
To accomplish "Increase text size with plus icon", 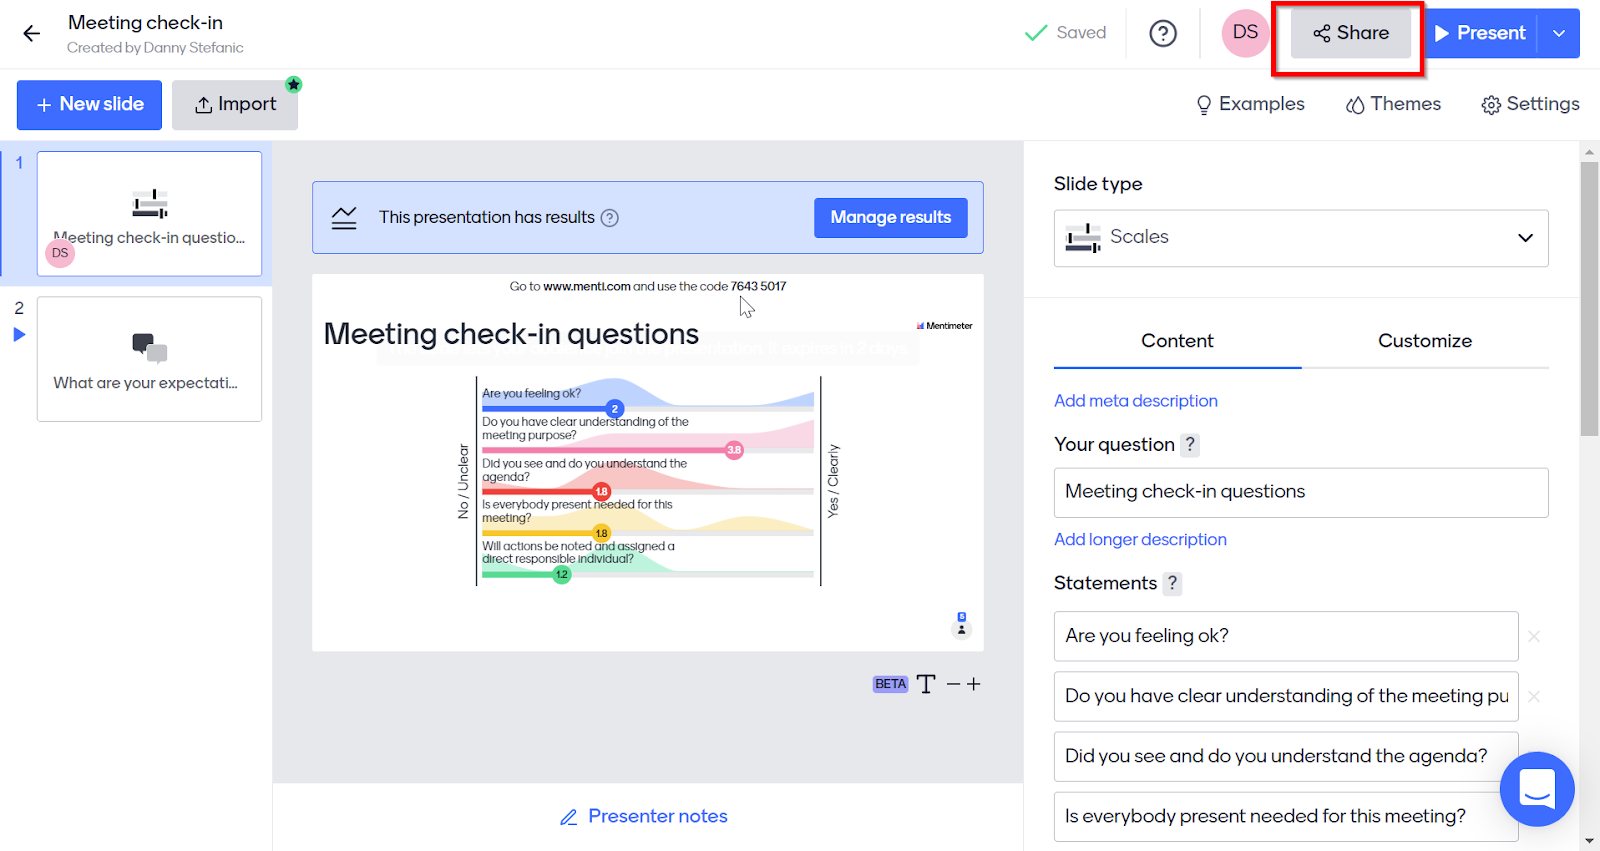I will pyautogui.click(x=974, y=684).
